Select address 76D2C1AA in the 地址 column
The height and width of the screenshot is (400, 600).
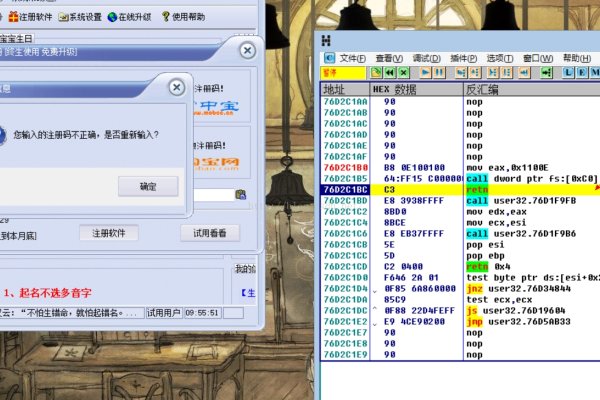[346, 102]
